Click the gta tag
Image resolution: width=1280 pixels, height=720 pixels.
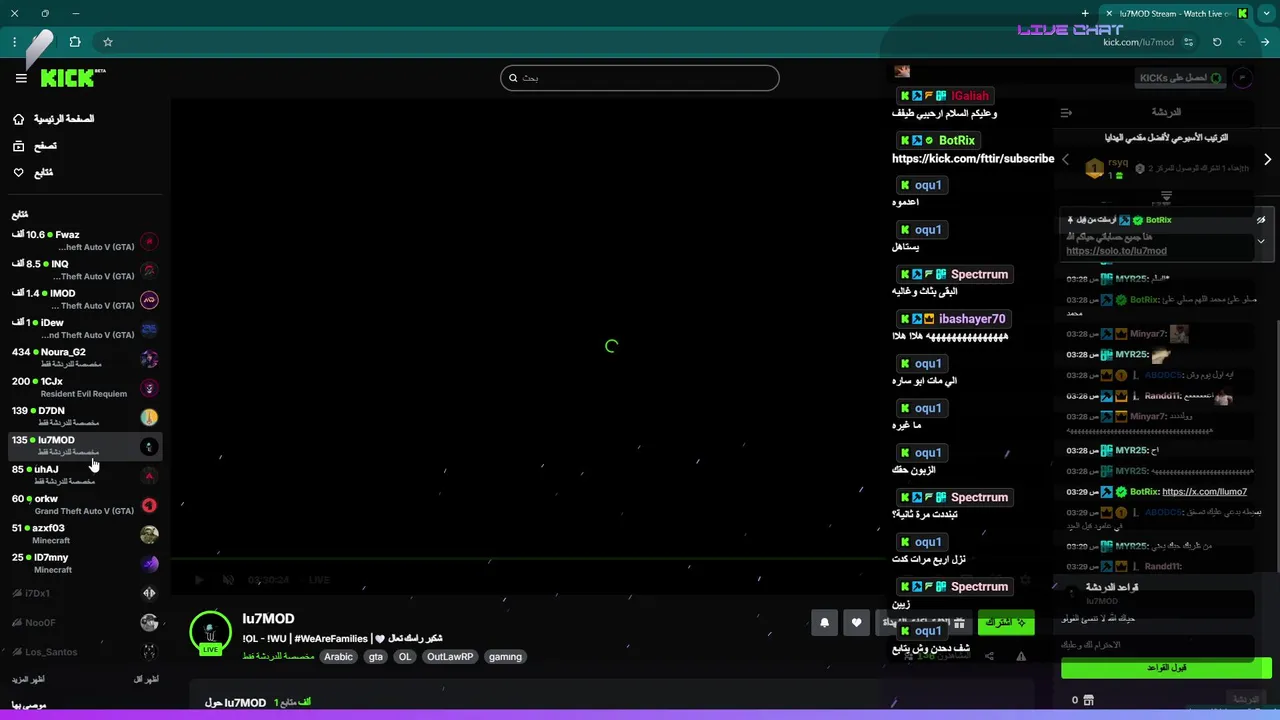pyautogui.click(x=375, y=657)
